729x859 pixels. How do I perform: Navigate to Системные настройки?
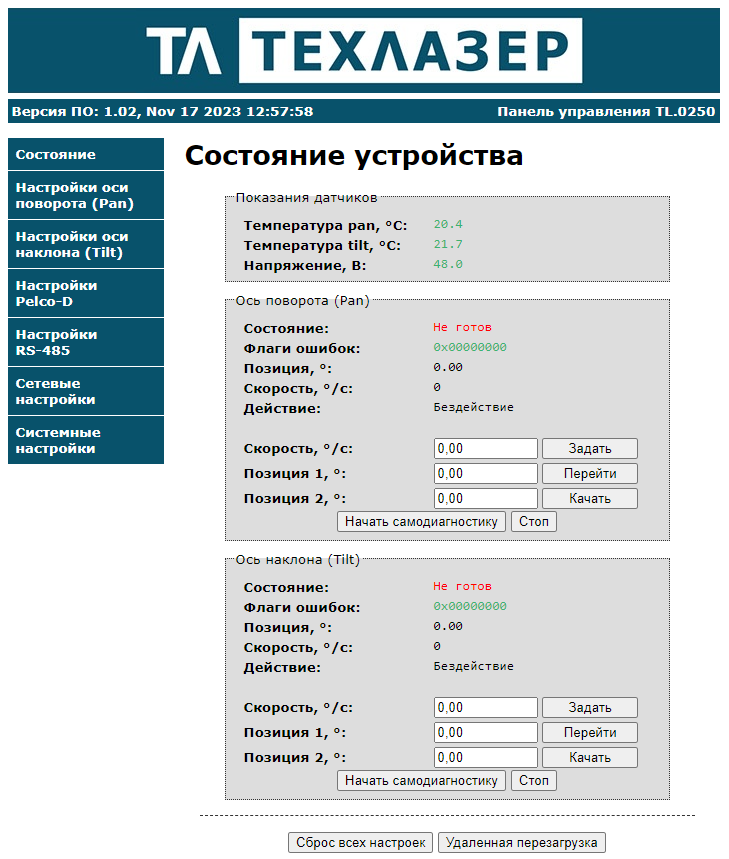pyautogui.click(x=85, y=440)
